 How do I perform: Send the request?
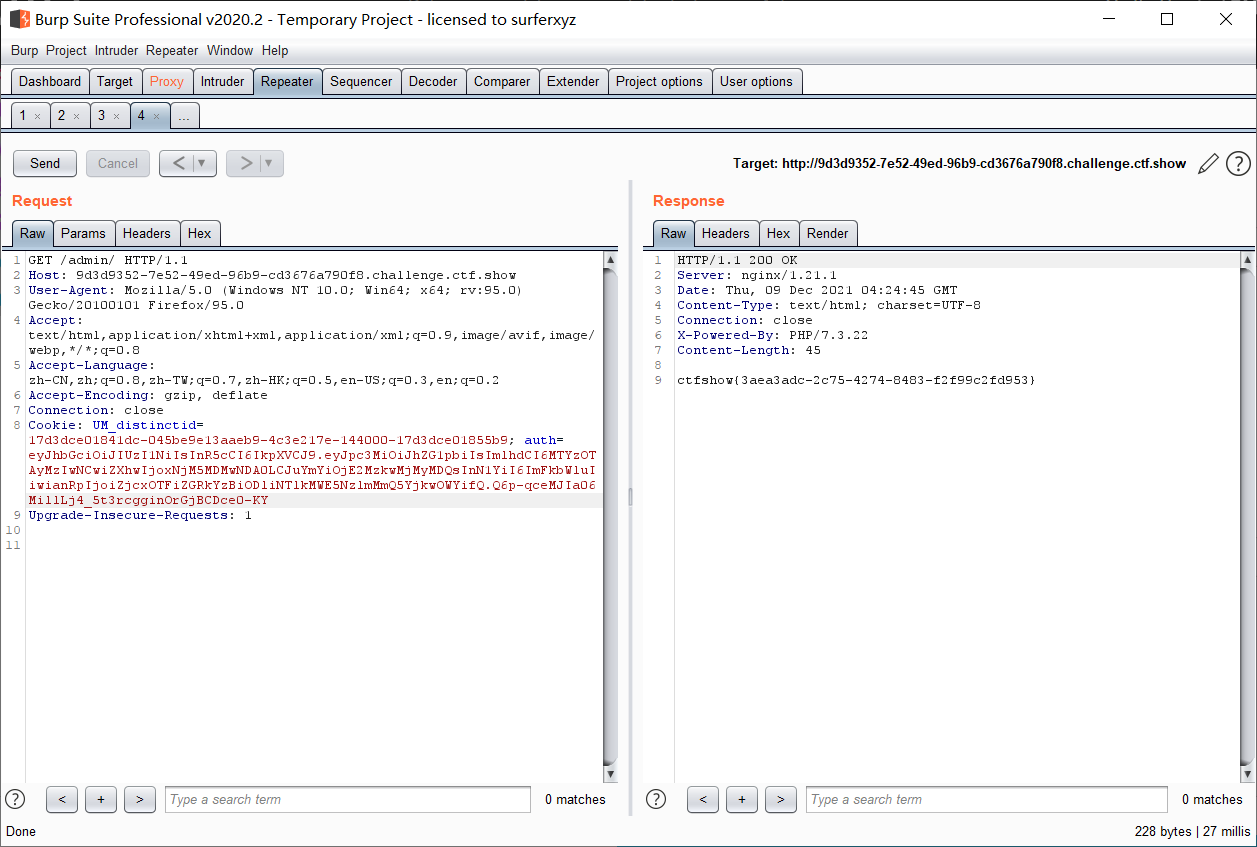coord(45,163)
